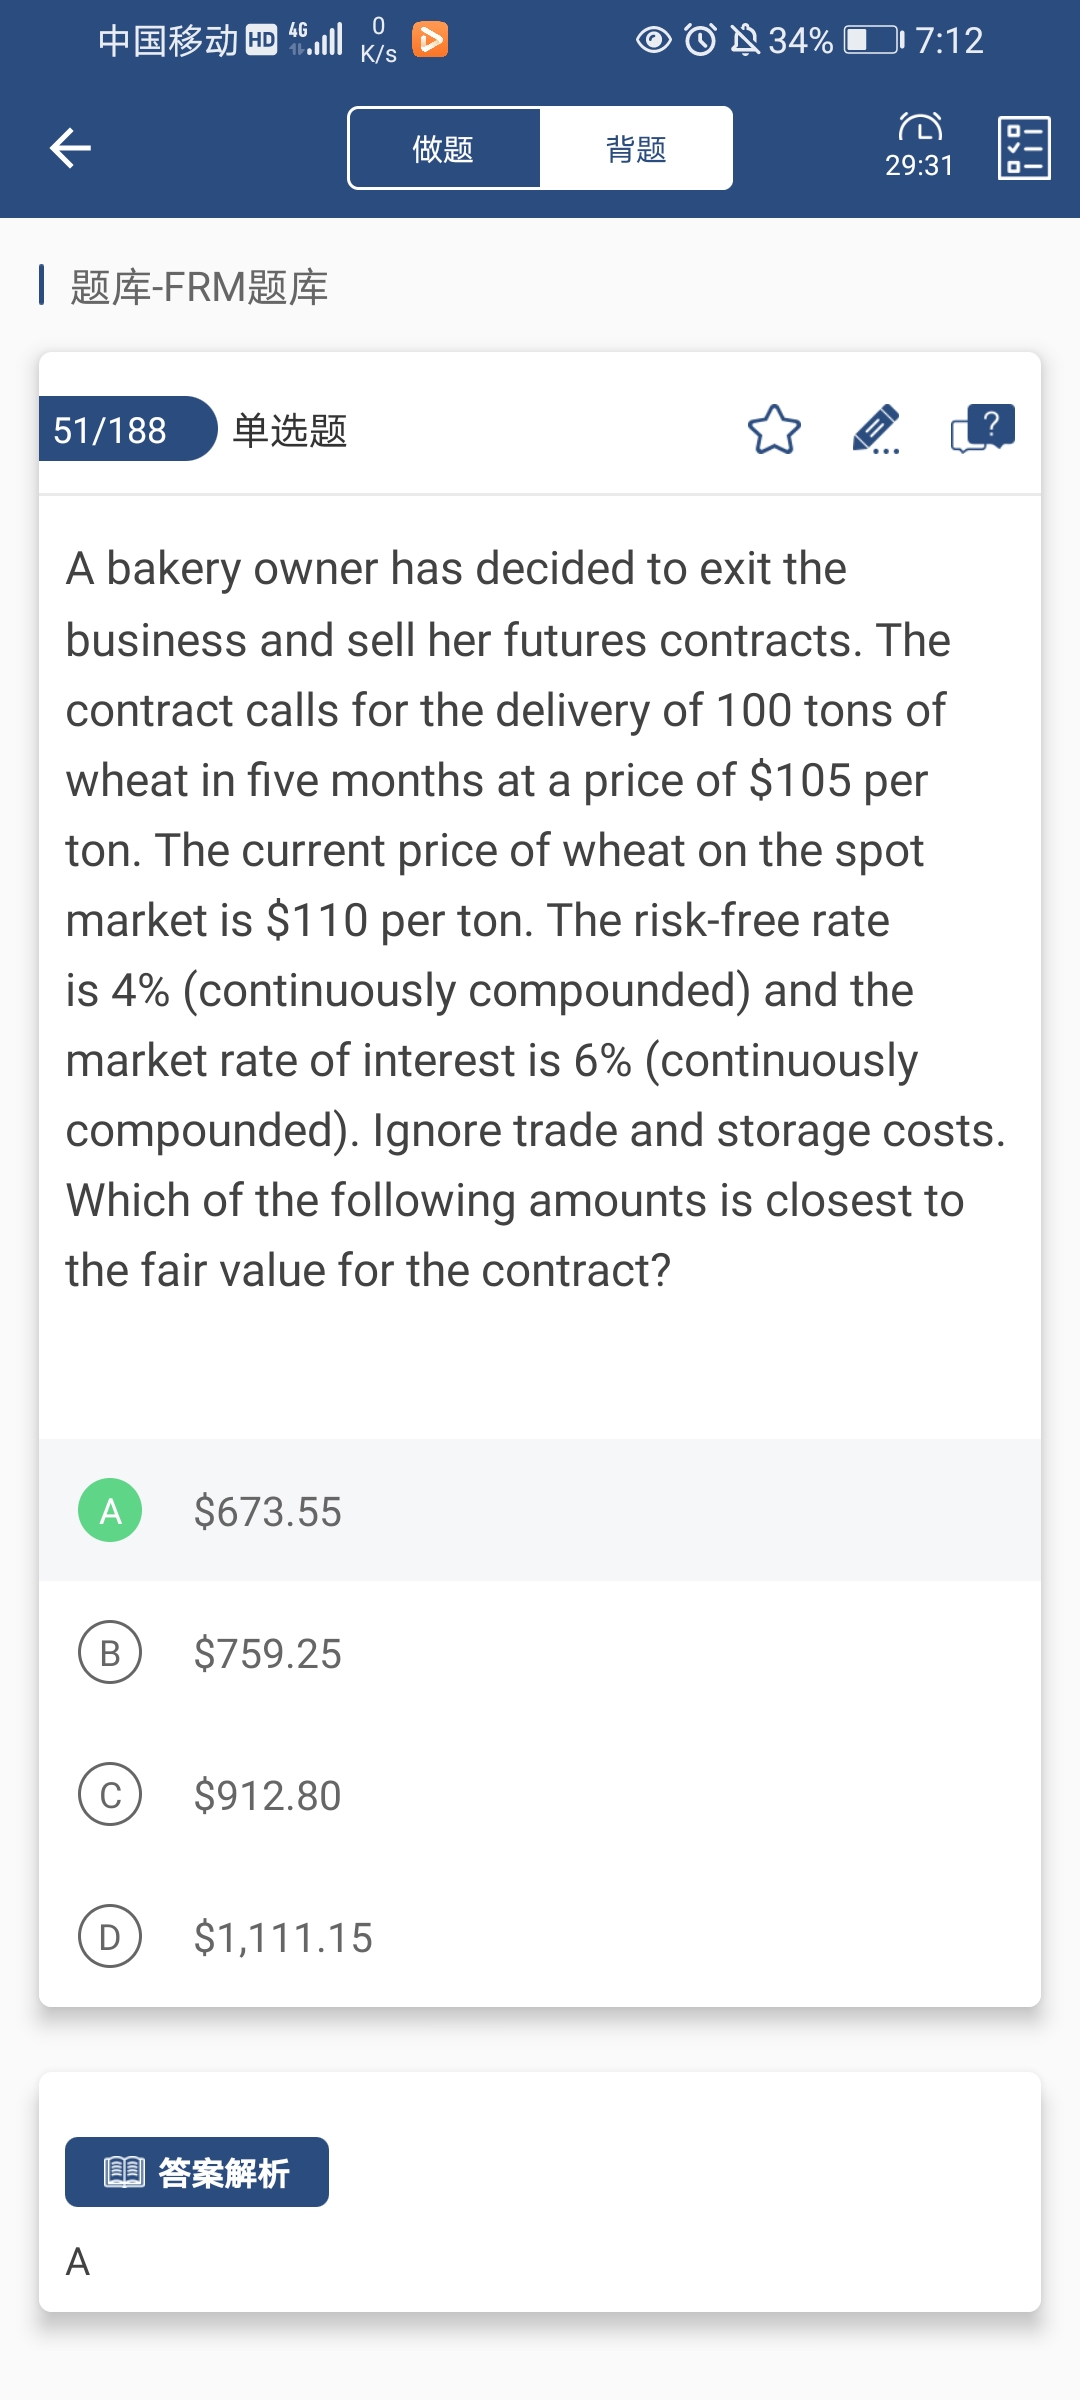Screen dimensions: 1080x2400
Task: Tap the 51/188 question counter badge
Action: click(112, 430)
